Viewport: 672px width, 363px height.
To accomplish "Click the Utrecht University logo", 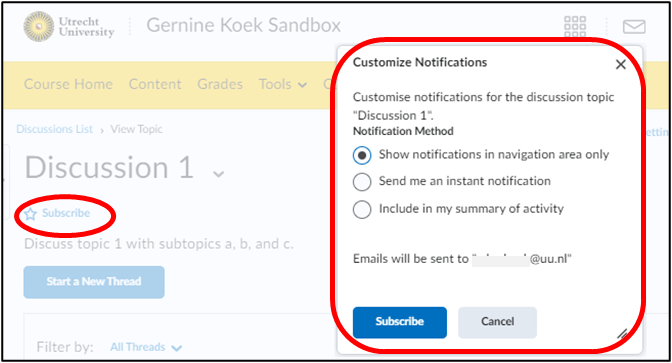I will point(69,27).
